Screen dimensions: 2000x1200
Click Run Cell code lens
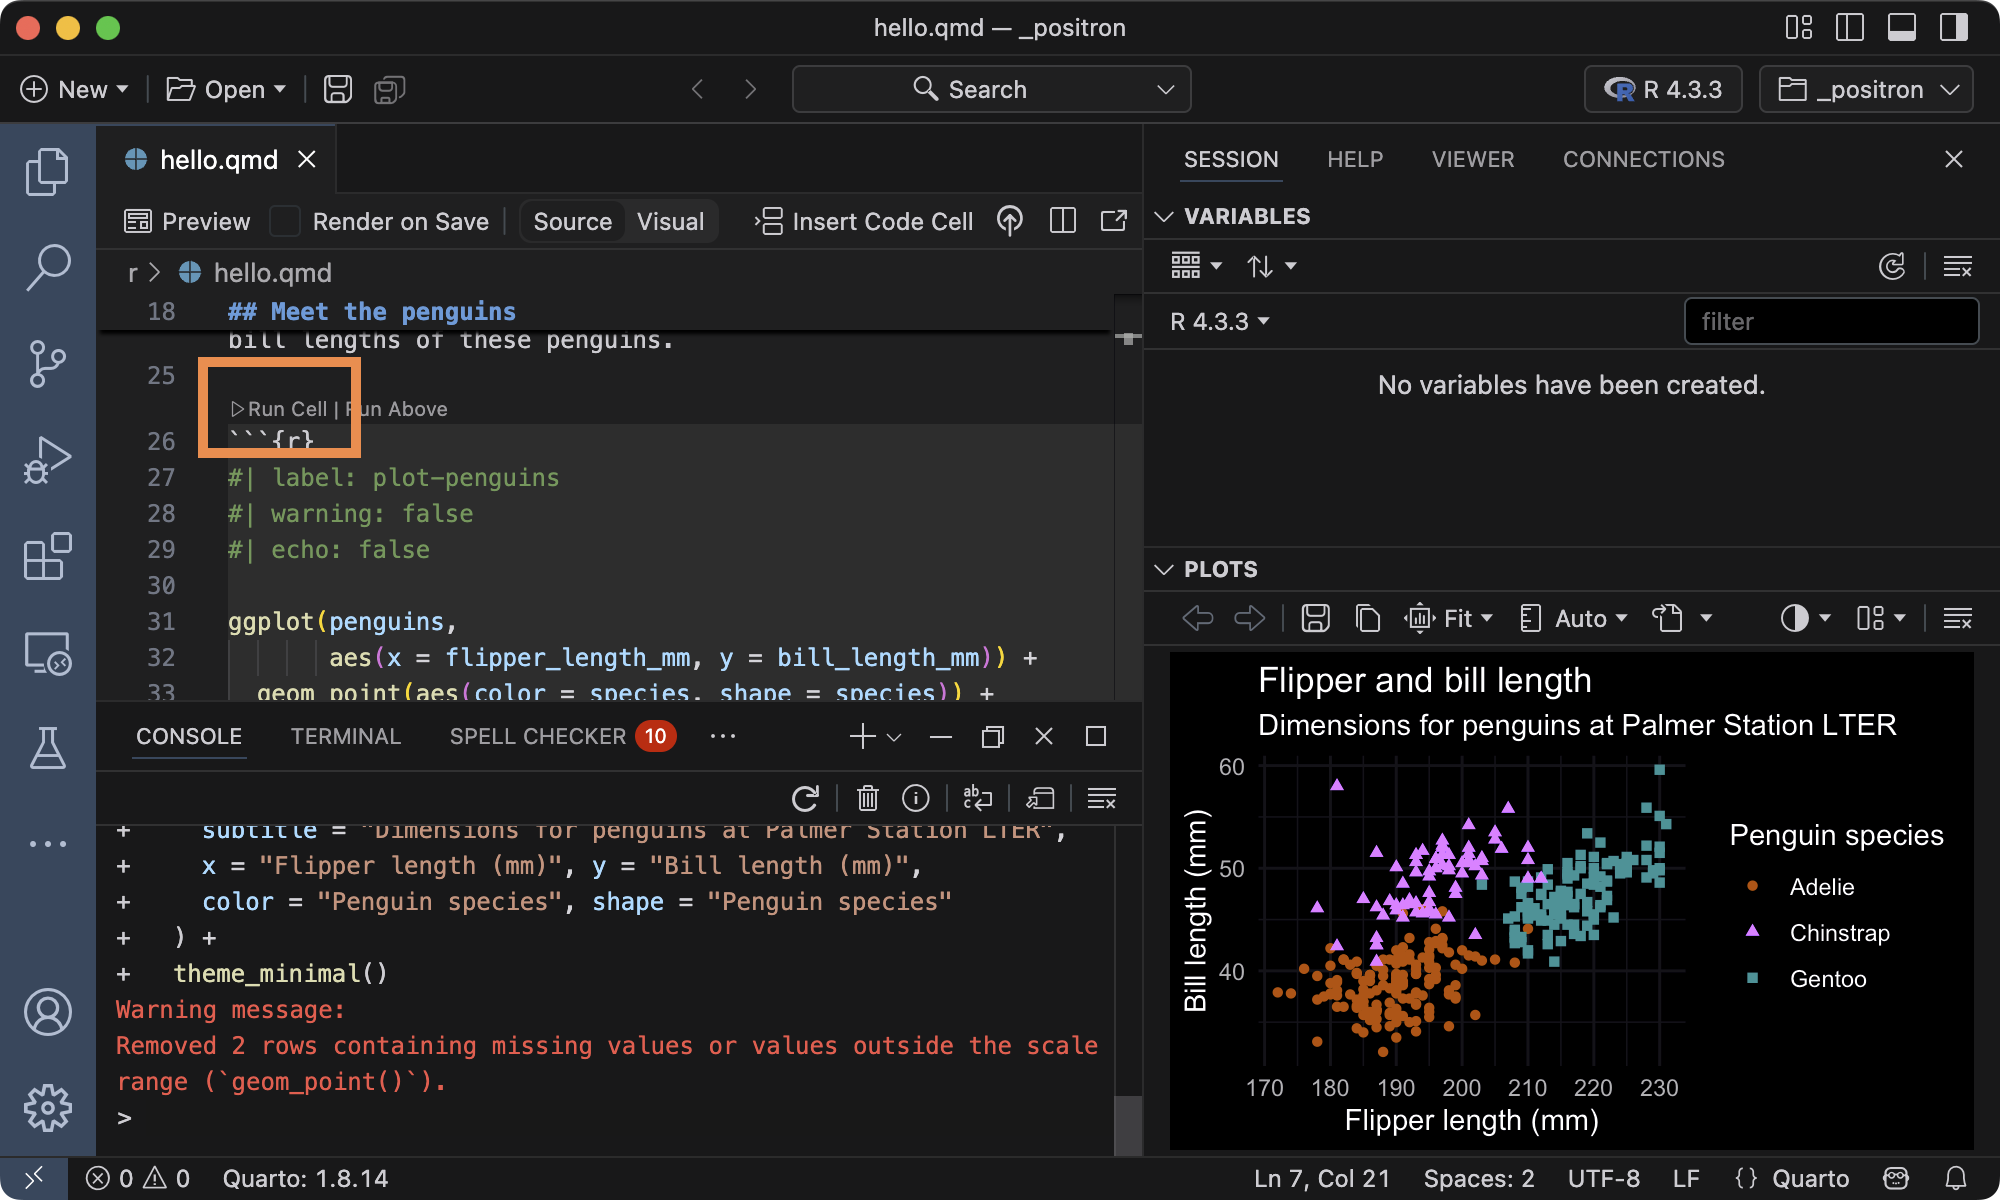pyautogui.click(x=279, y=408)
